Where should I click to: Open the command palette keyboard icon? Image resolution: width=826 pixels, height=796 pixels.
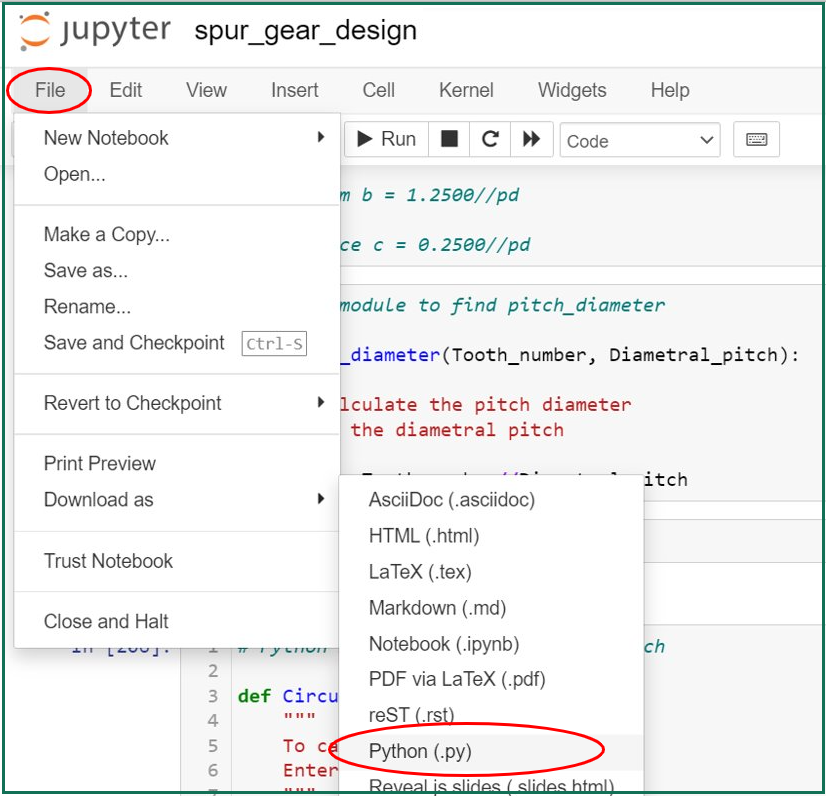pos(756,140)
